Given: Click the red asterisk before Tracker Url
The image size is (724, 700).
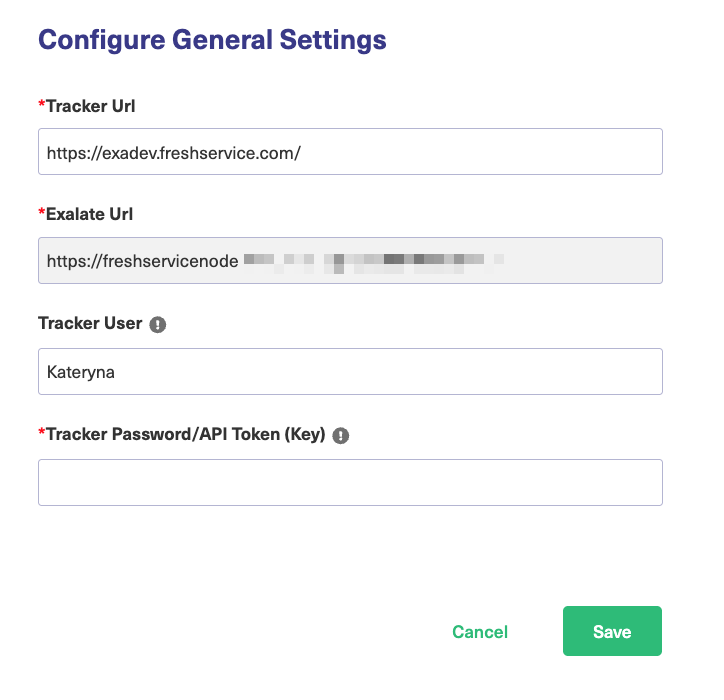Looking at the screenshot, I should coord(41,104).
